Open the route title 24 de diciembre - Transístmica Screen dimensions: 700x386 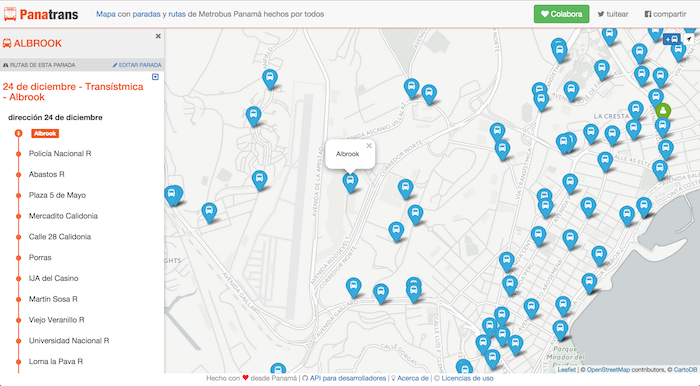coord(73,91)
